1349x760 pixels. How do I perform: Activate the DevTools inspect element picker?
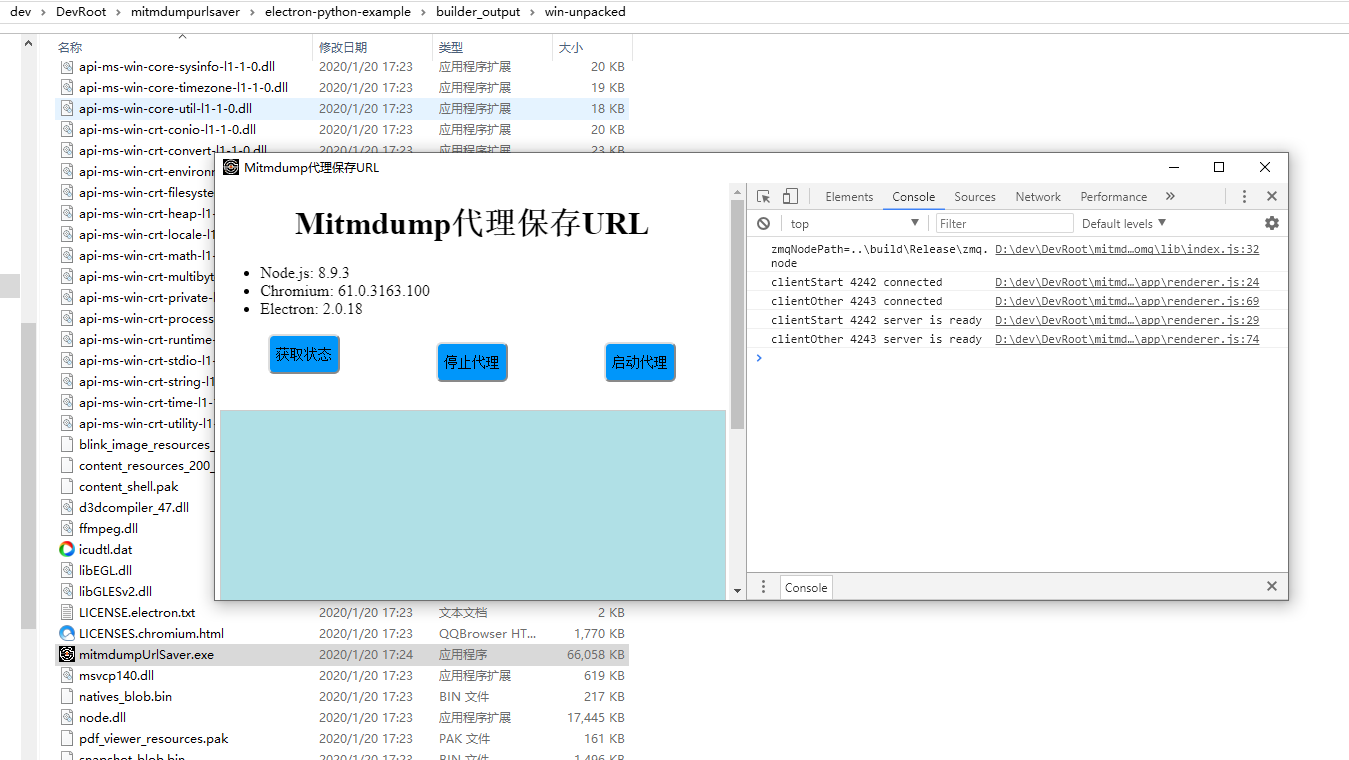pyautogui.click(x=764, y=197)
